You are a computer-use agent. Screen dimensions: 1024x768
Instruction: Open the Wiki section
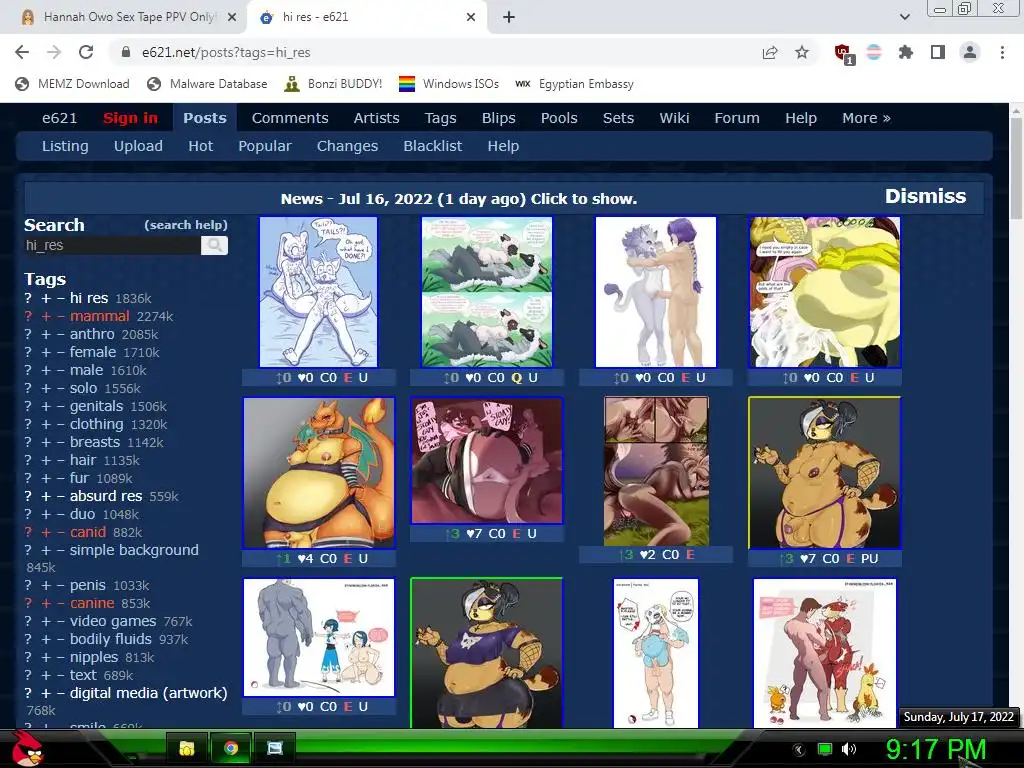674,118
